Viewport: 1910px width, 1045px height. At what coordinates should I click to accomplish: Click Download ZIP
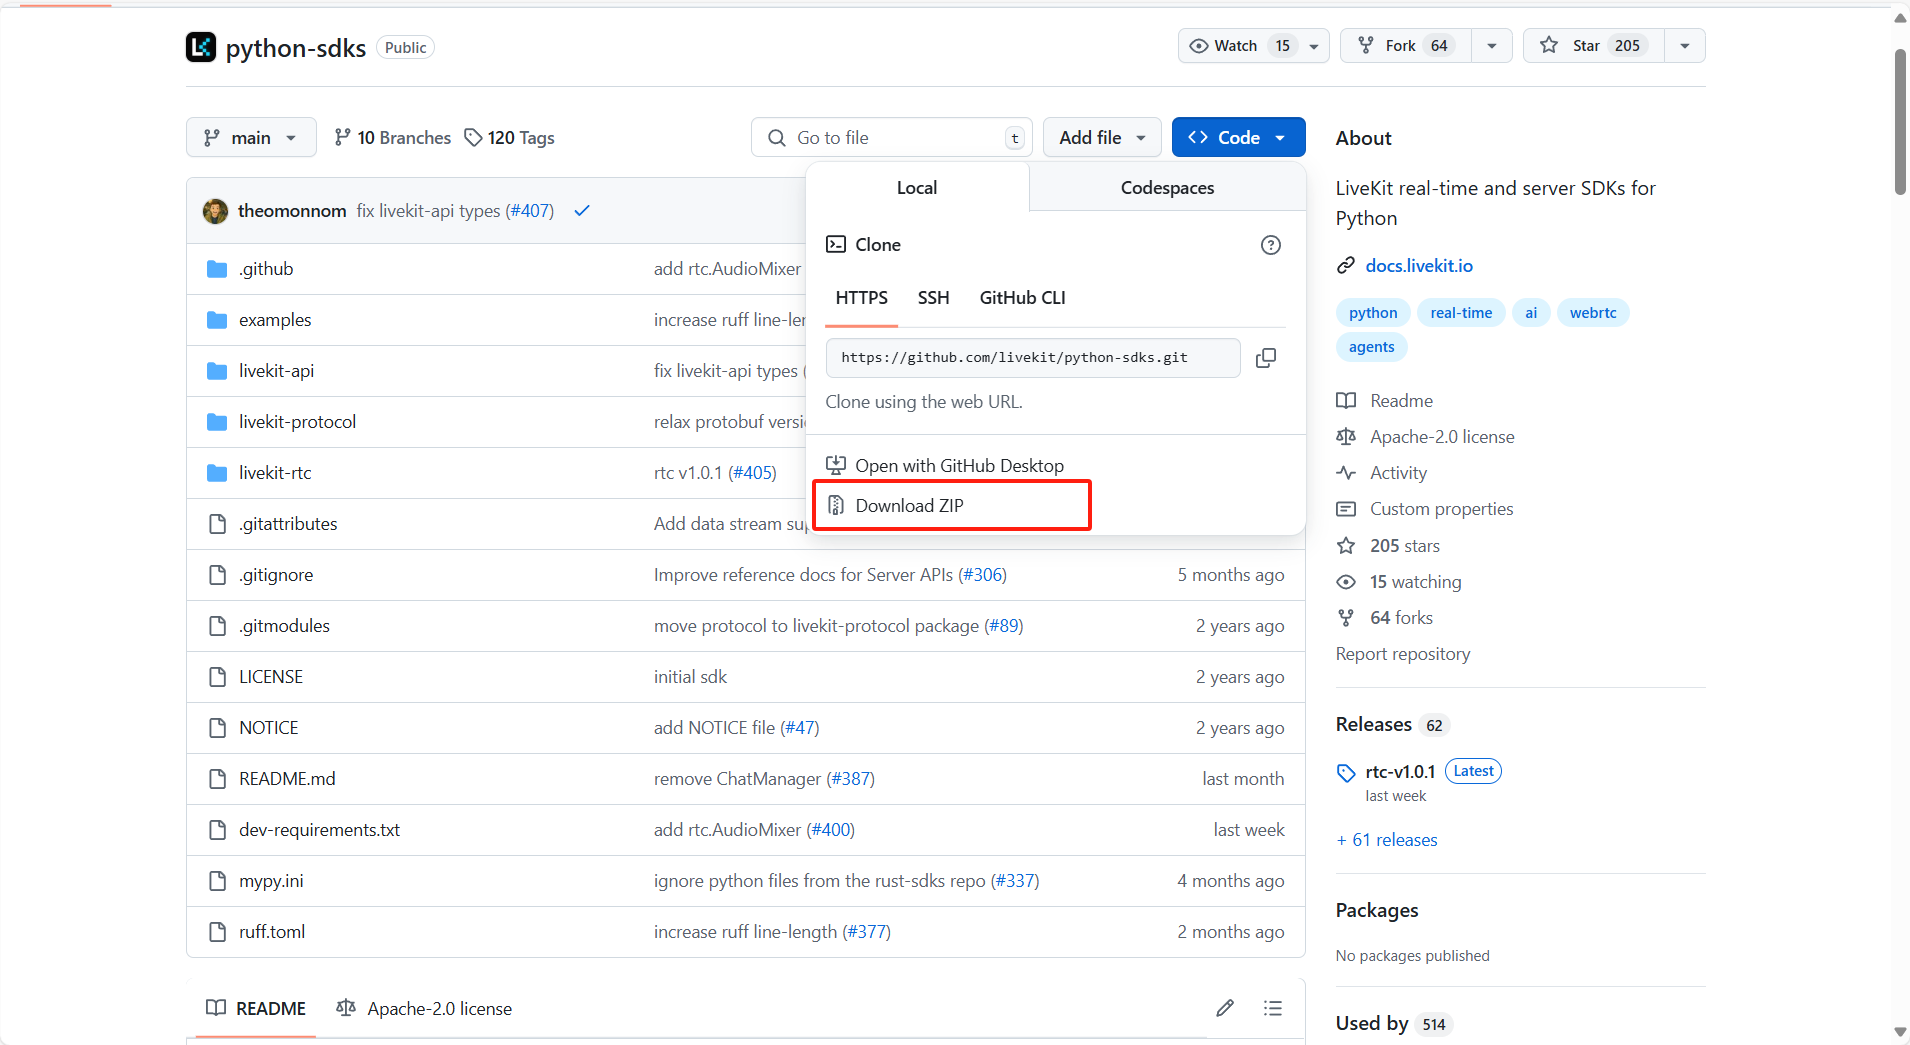[909, 506]
